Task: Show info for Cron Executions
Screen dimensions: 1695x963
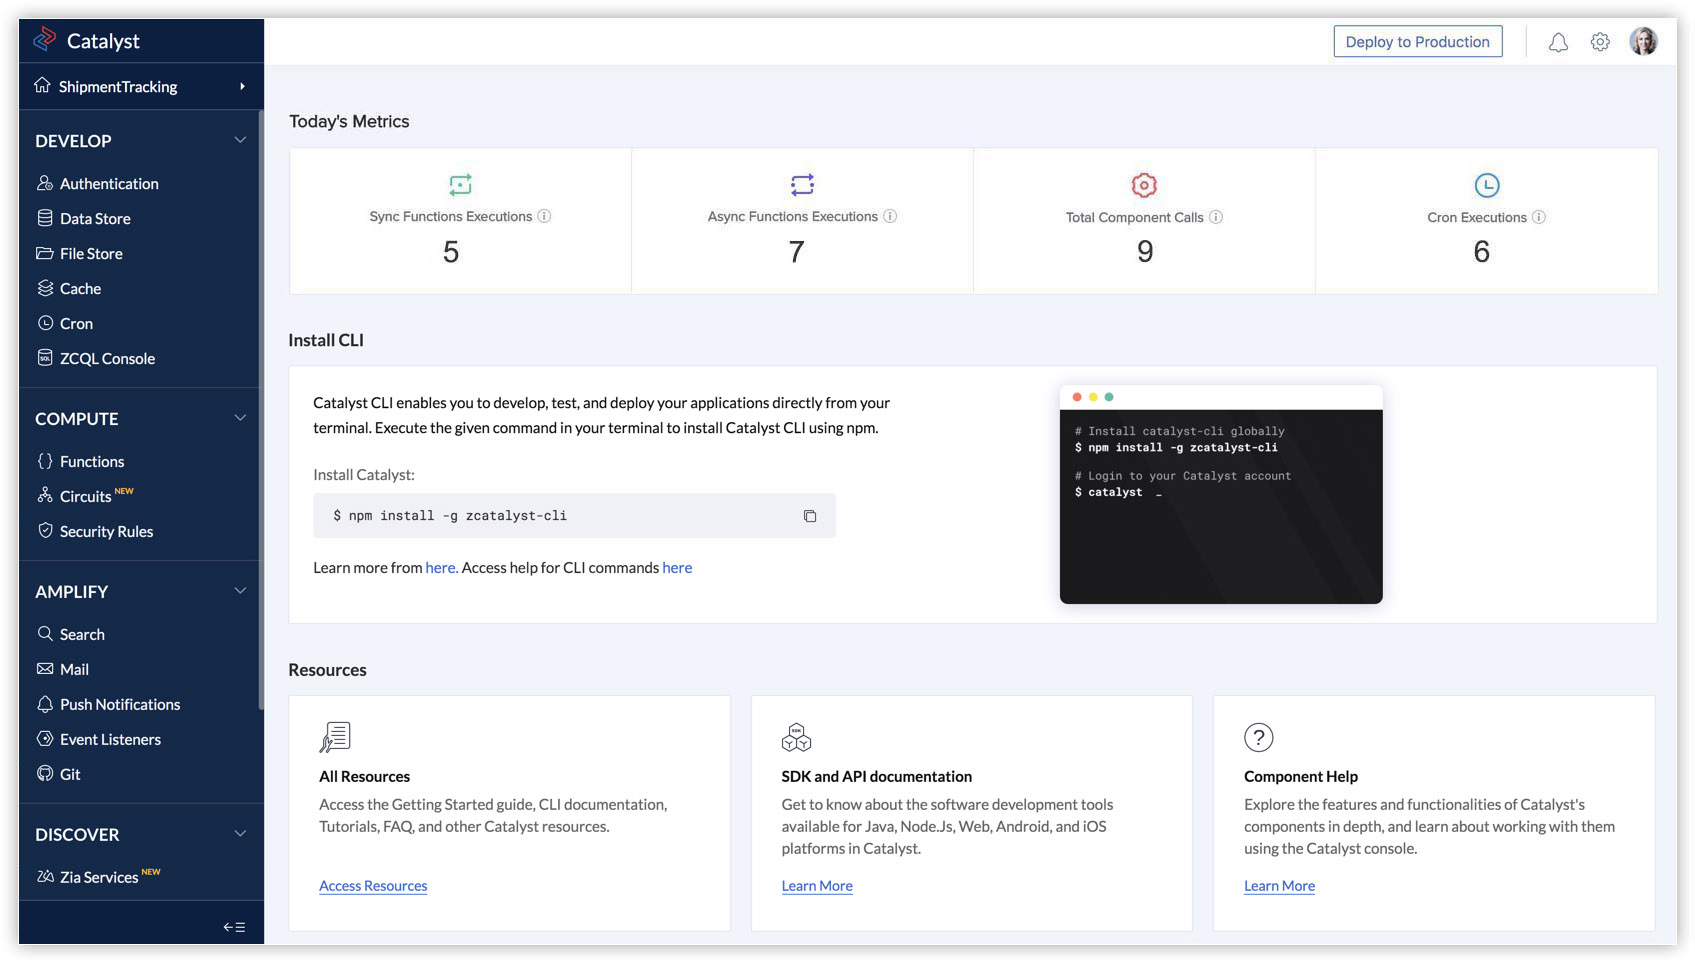Action: [1539, 217]
